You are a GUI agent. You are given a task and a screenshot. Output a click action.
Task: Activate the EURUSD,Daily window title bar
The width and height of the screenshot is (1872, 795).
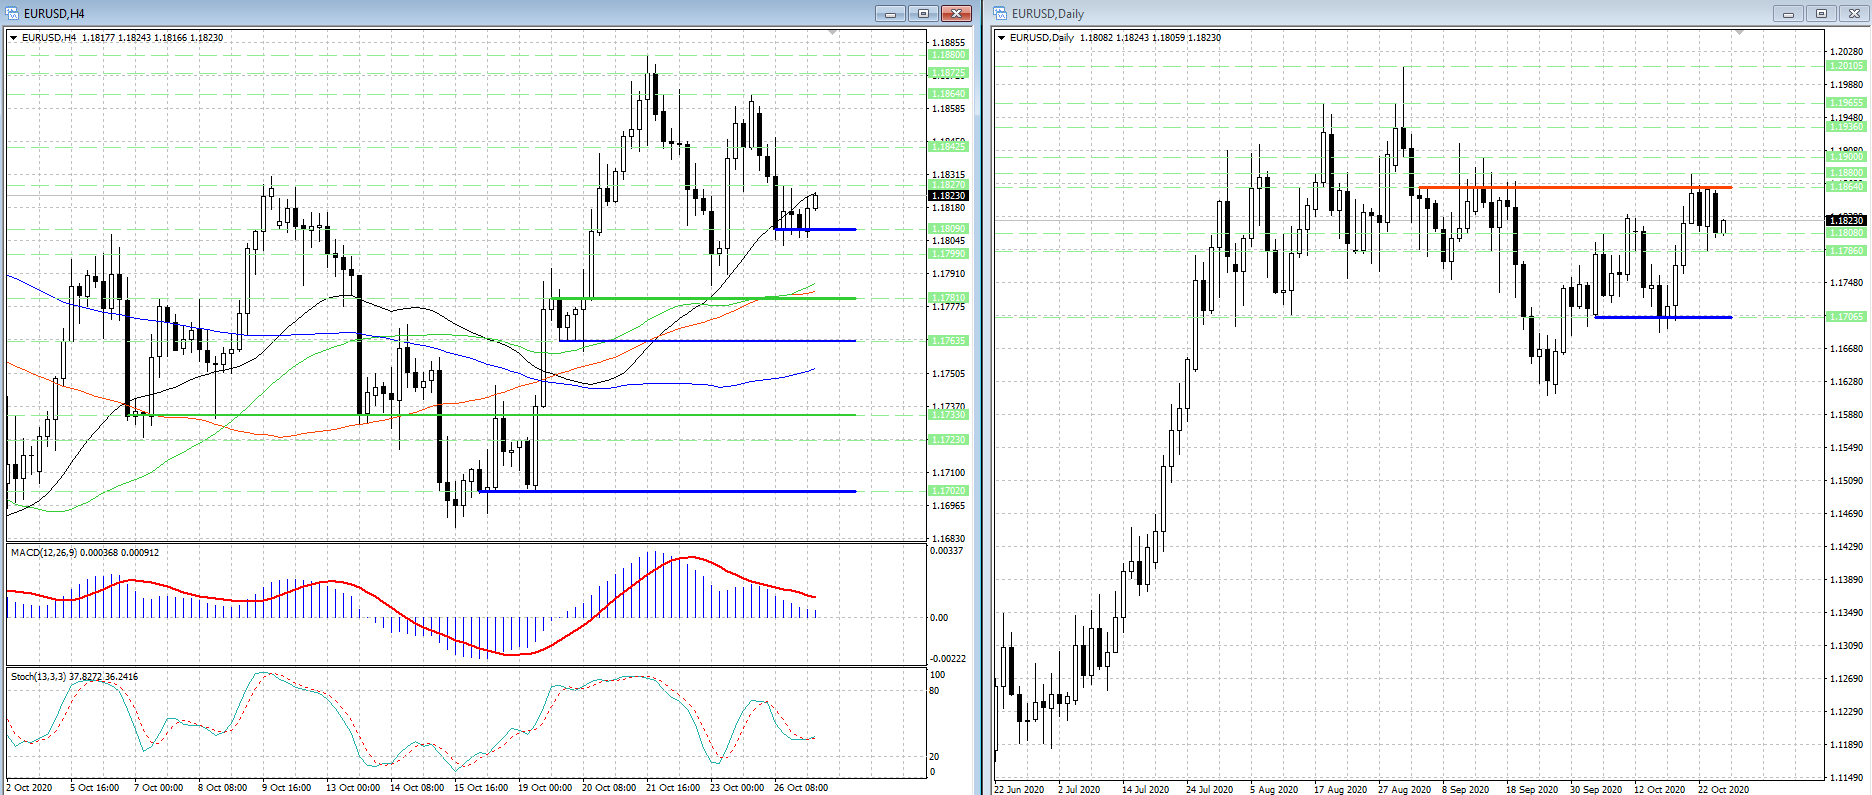tap(1400, 14)
